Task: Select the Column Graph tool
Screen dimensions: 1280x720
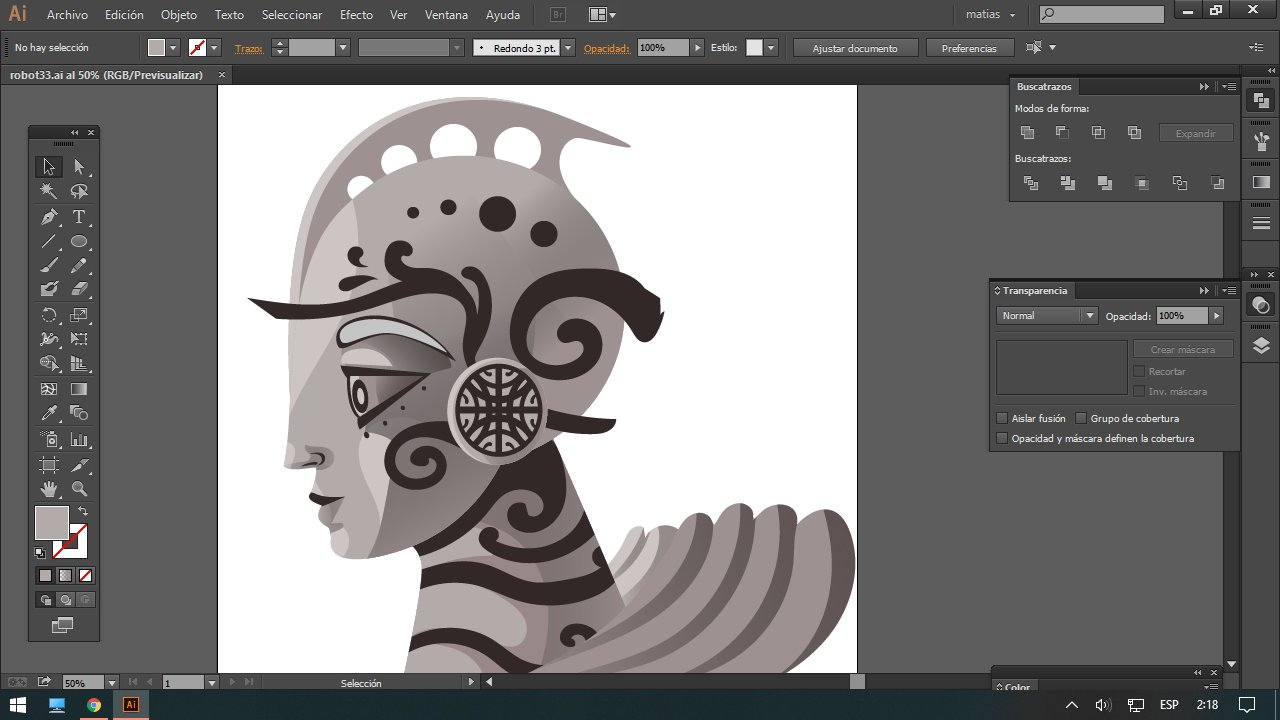Action: [79, 439]
